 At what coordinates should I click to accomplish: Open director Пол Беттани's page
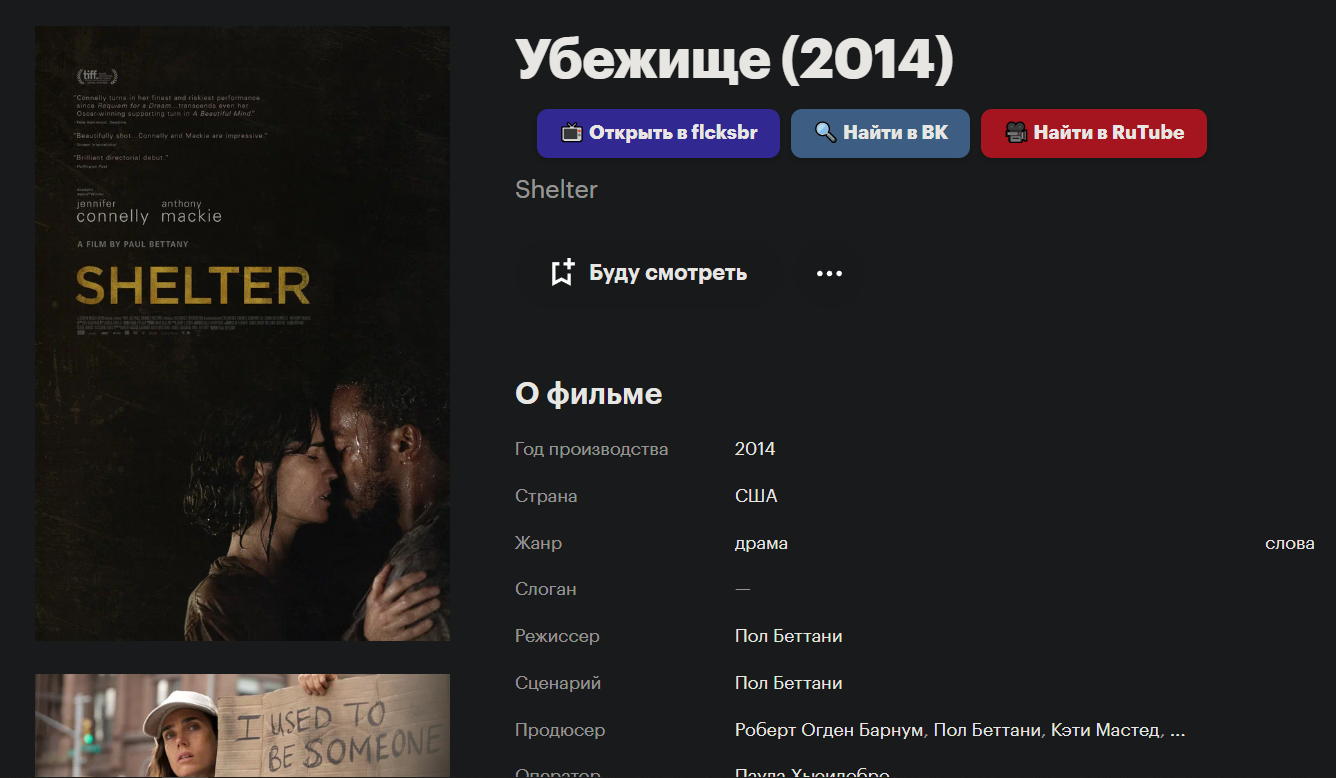pos(788,636)
